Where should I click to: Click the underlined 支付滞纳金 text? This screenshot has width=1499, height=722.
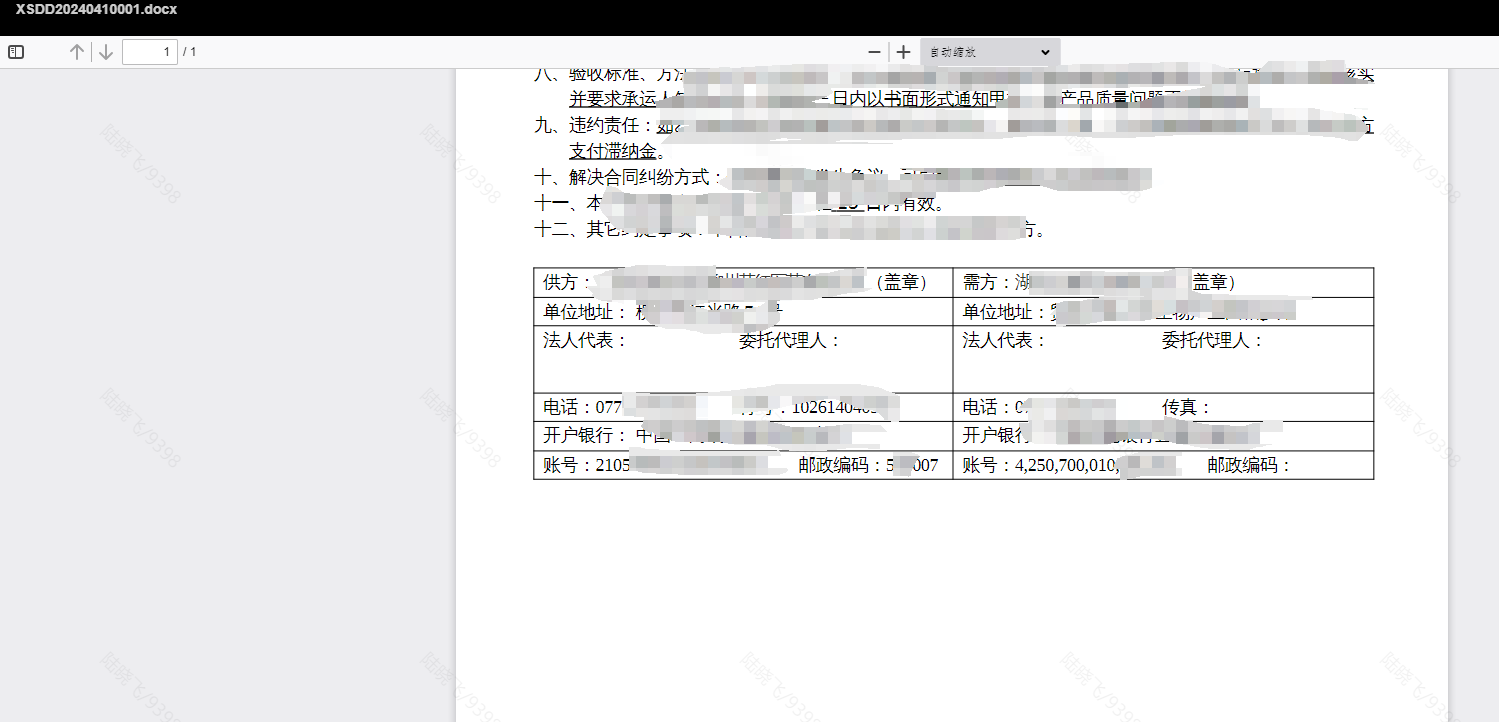click(613, 151)
